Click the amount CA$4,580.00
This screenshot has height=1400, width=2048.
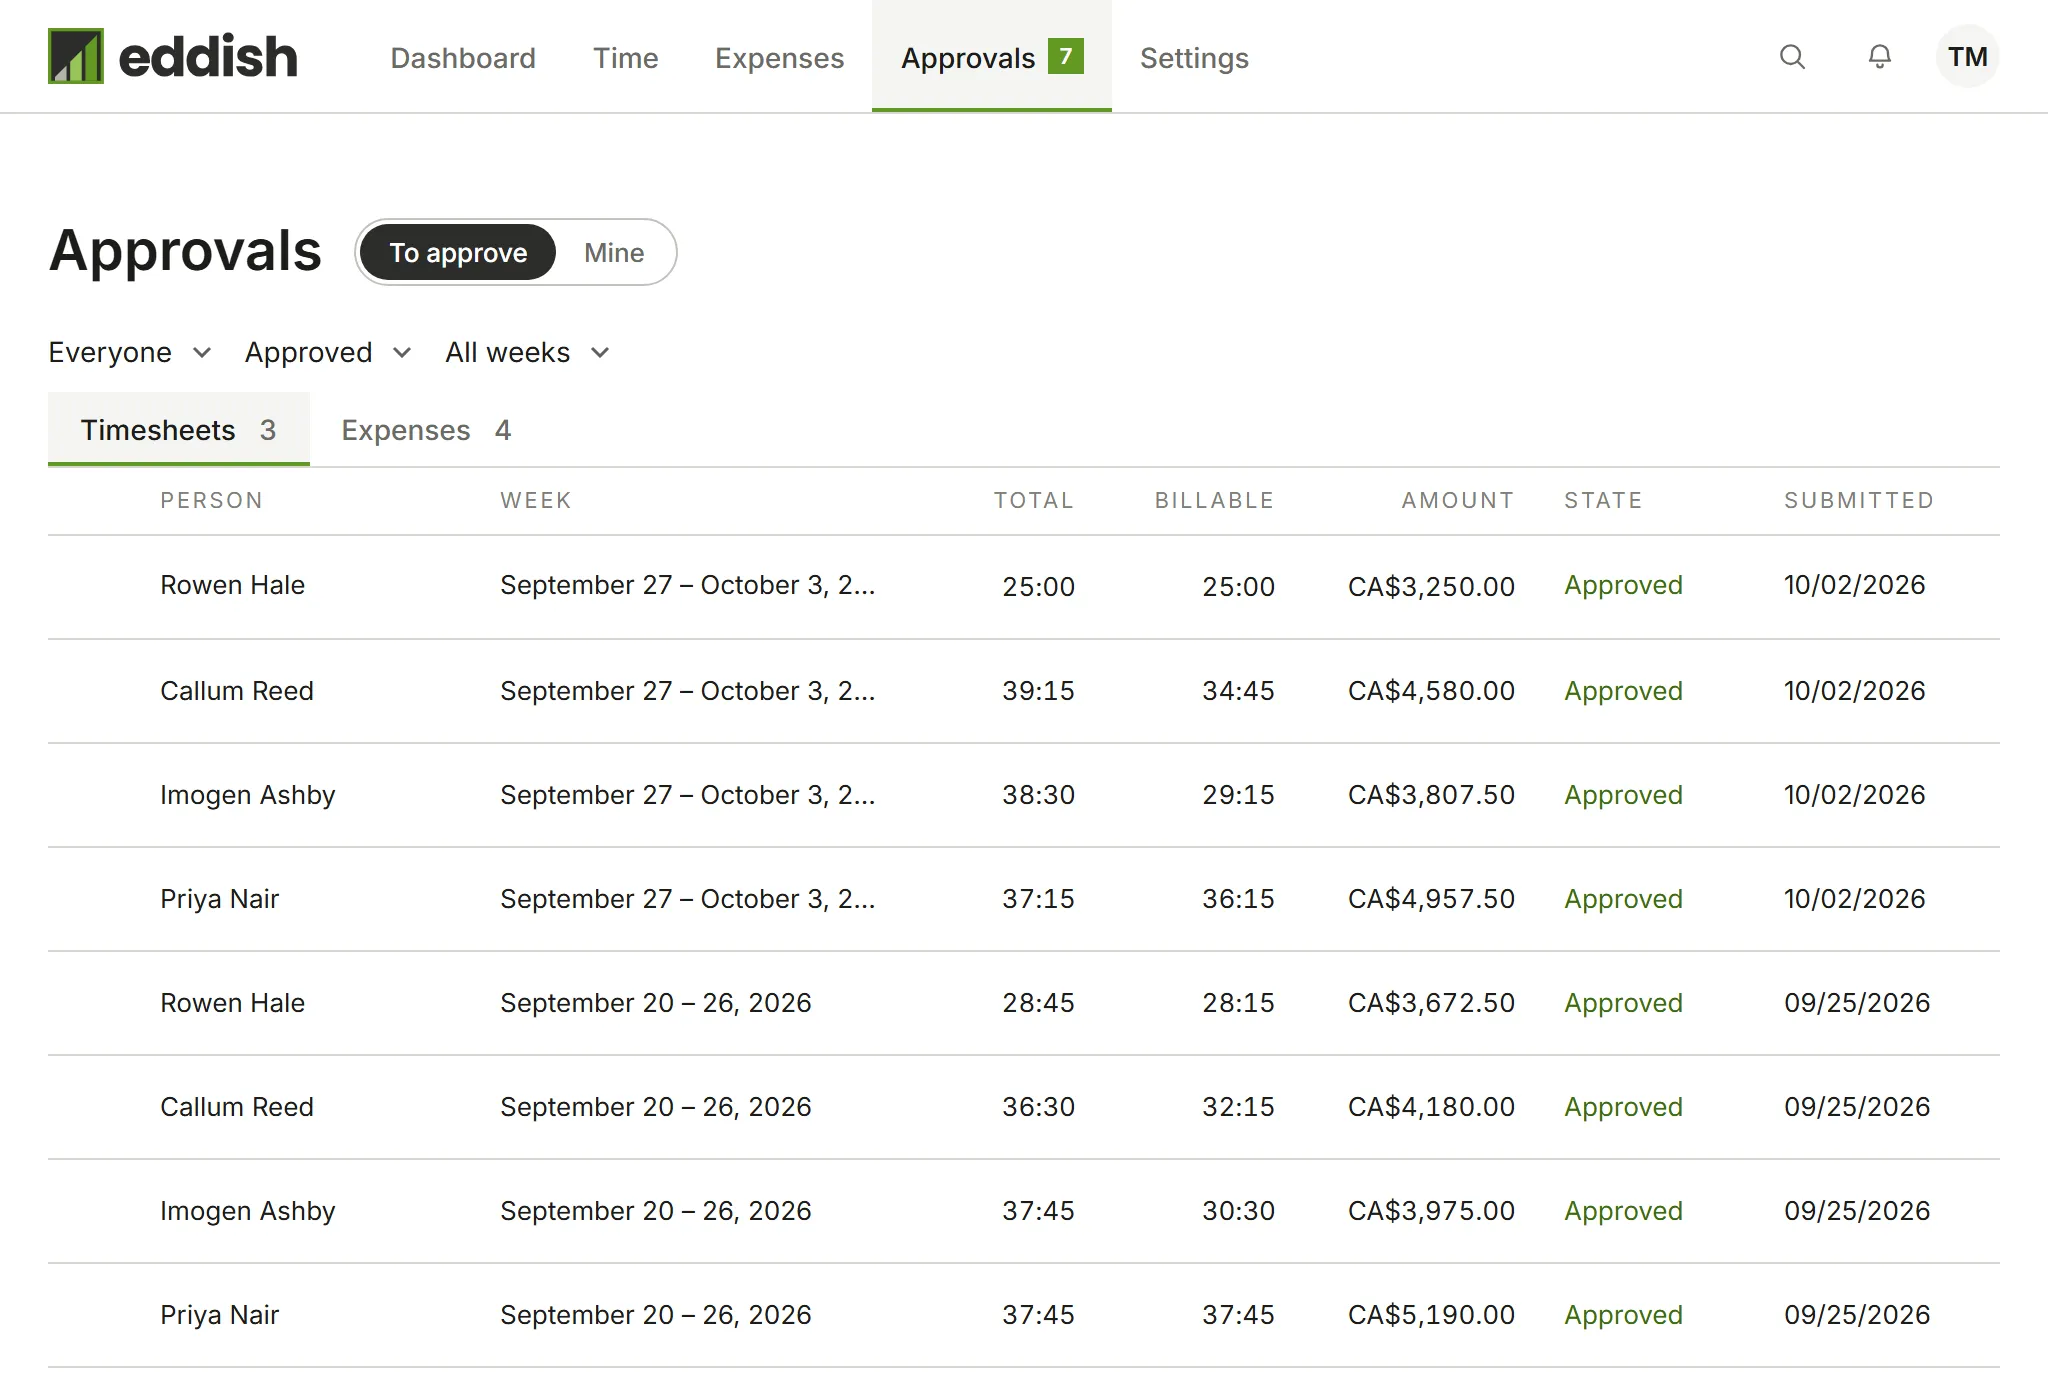click(1431, 690)
